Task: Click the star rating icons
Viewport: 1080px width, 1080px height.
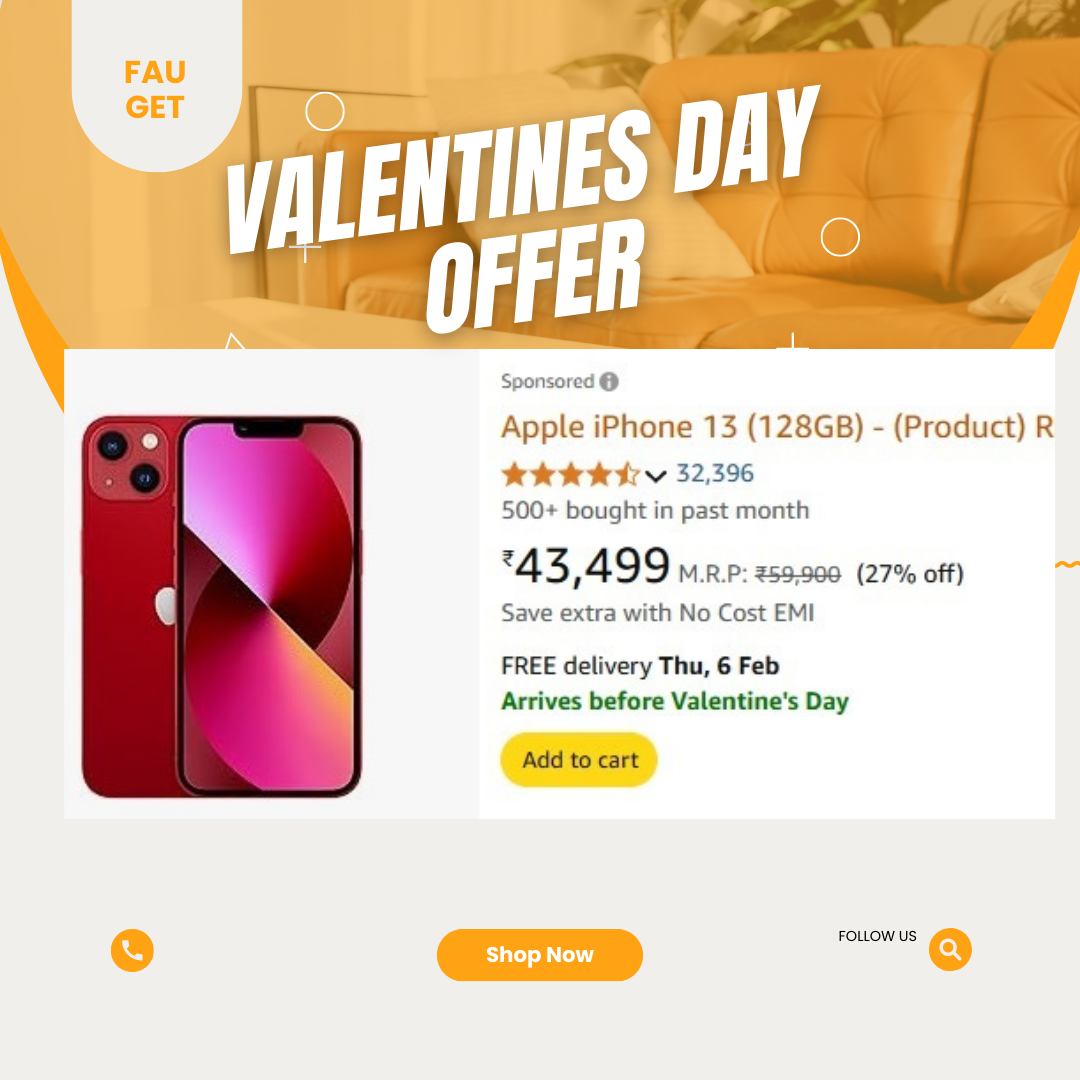Action: pos(571,475)
